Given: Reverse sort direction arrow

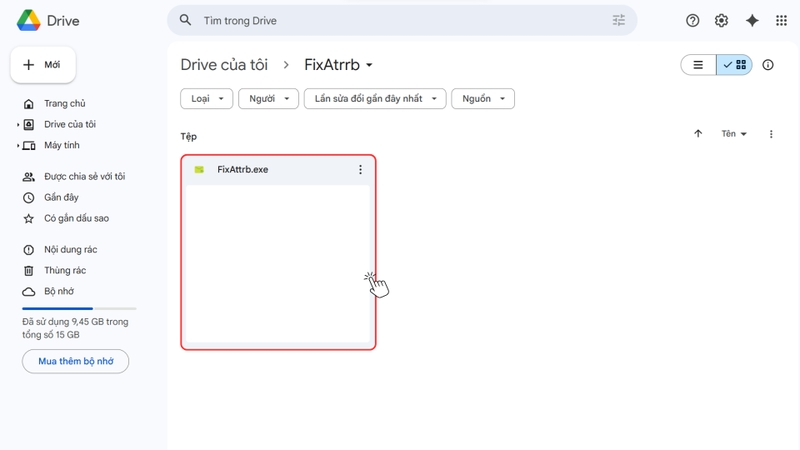Looking at the screenshot, I should coord(698,134).
